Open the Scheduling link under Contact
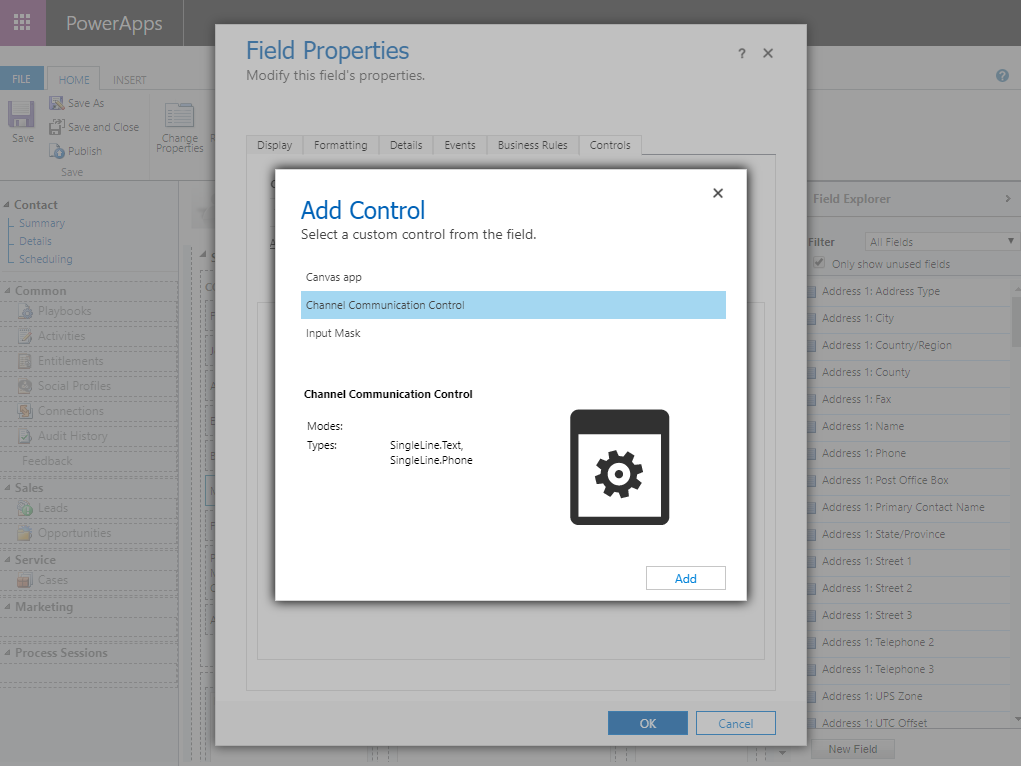This screenshot has height=766, width=1021. click(x=46, y=259)
